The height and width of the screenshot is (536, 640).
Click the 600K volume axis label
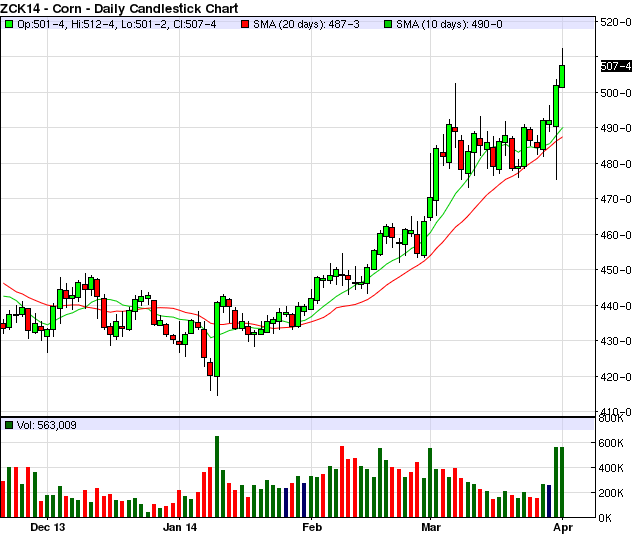click(611, 443)
